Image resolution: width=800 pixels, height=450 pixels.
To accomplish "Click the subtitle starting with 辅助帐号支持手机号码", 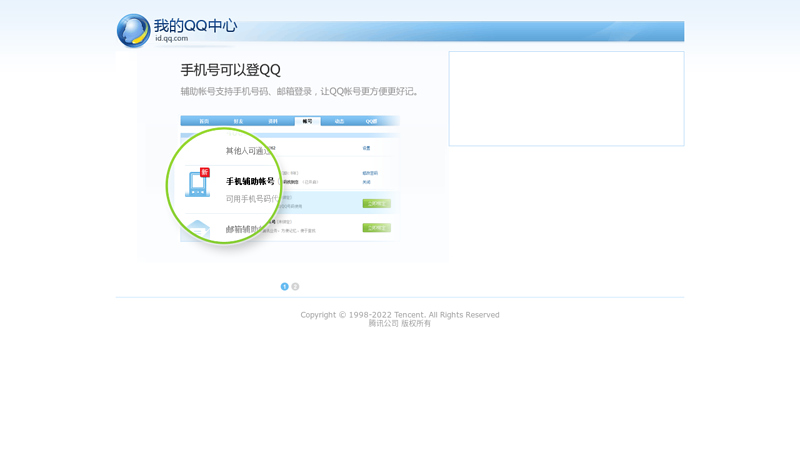I will coord(299,91).
